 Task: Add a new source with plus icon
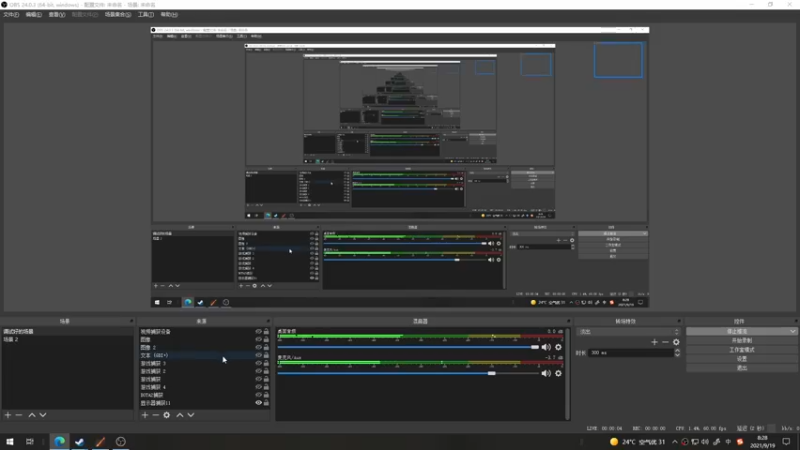point(145,415)
